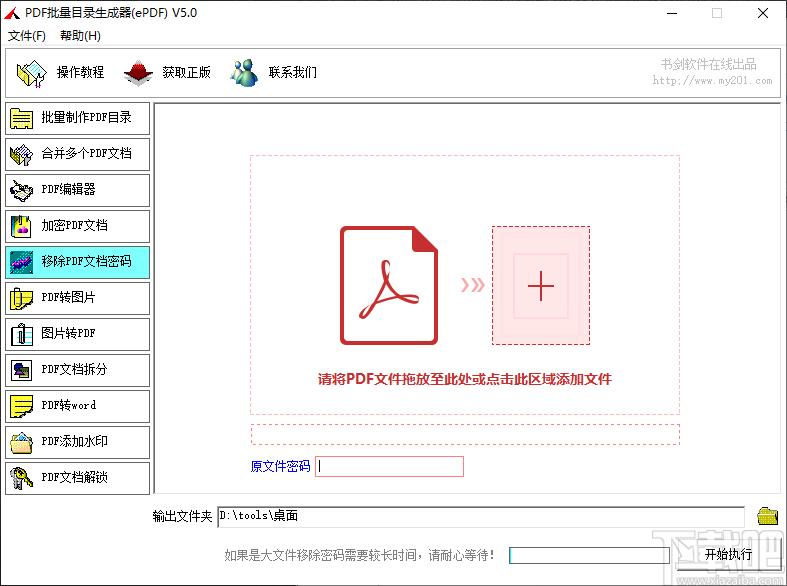Click the empty dashed file list strip
Screen dimensions: 787x586
tap(465, 434)
